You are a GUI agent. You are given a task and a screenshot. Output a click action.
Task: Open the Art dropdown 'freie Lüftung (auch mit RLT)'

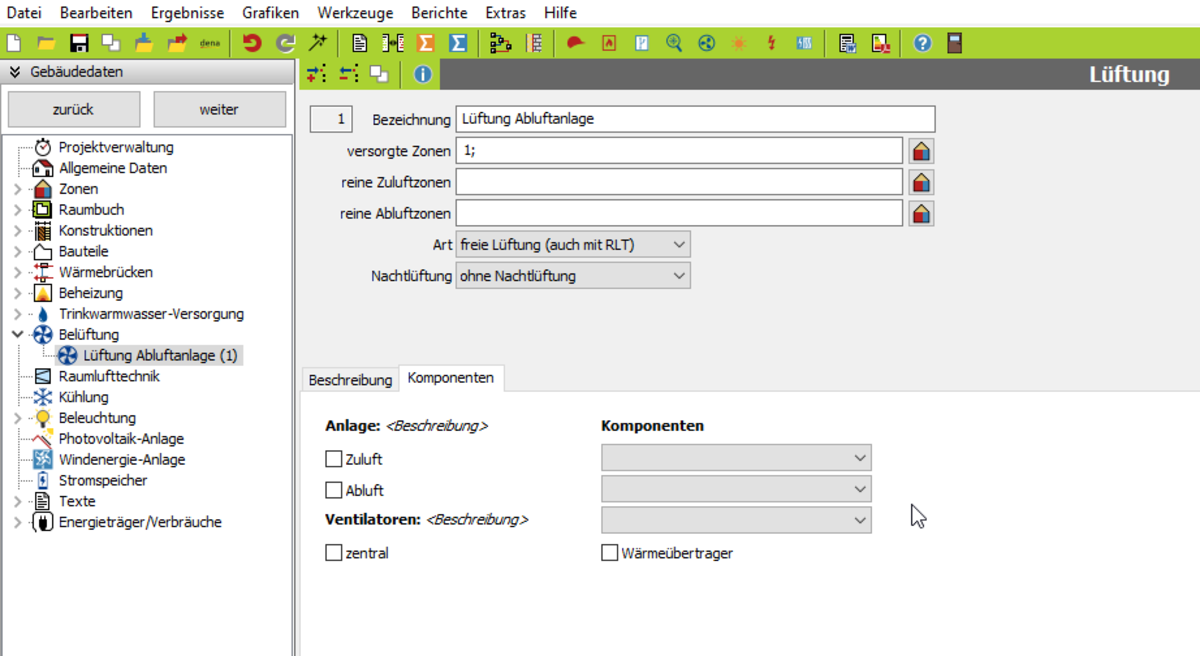click(x=573, y=244)
